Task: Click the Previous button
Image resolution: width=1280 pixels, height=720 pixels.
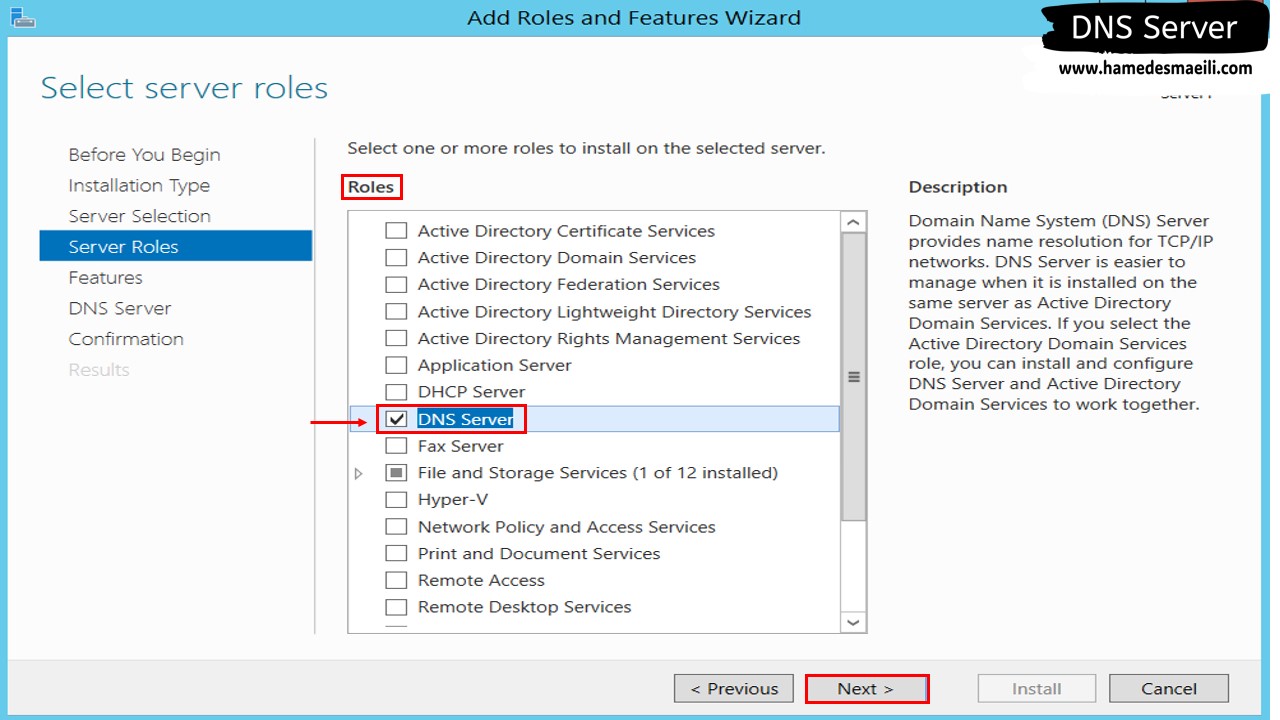Action: [734, 689]
